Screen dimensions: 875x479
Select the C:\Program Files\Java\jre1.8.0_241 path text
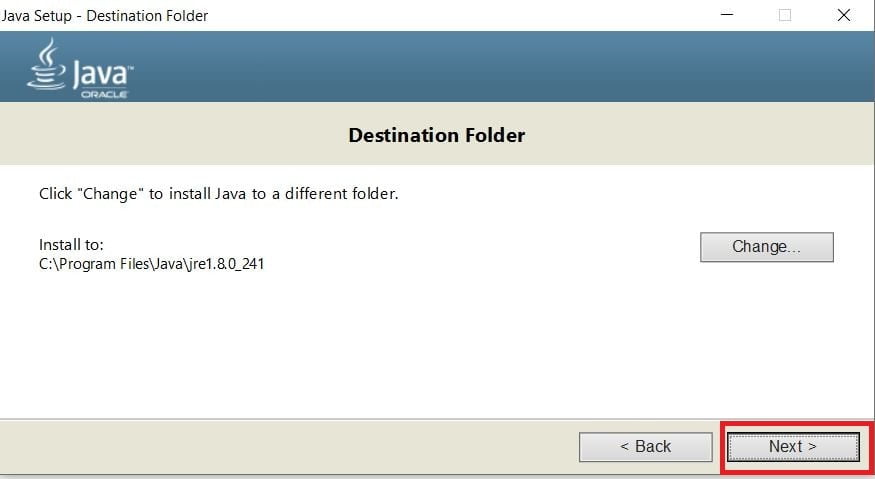(x=151, y=264)
